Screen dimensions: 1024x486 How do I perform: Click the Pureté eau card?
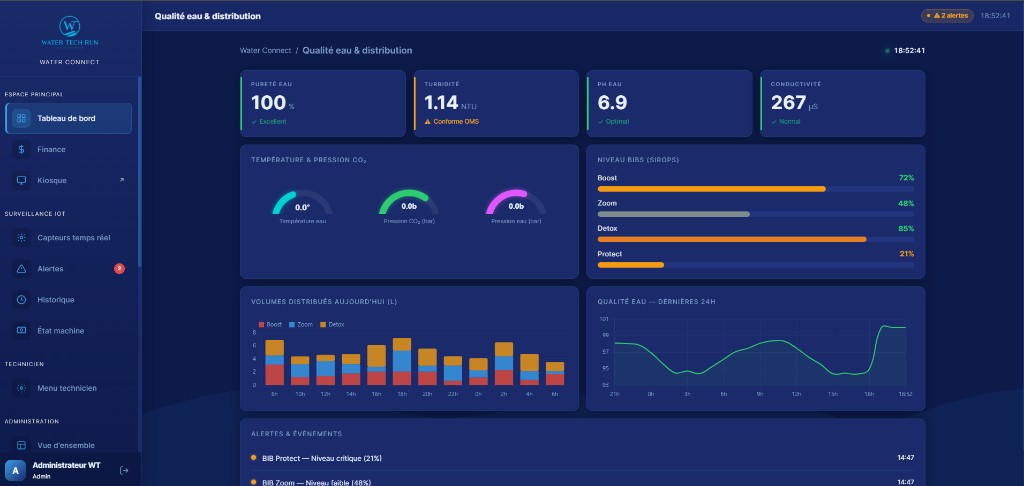click(x=323, y=103)
